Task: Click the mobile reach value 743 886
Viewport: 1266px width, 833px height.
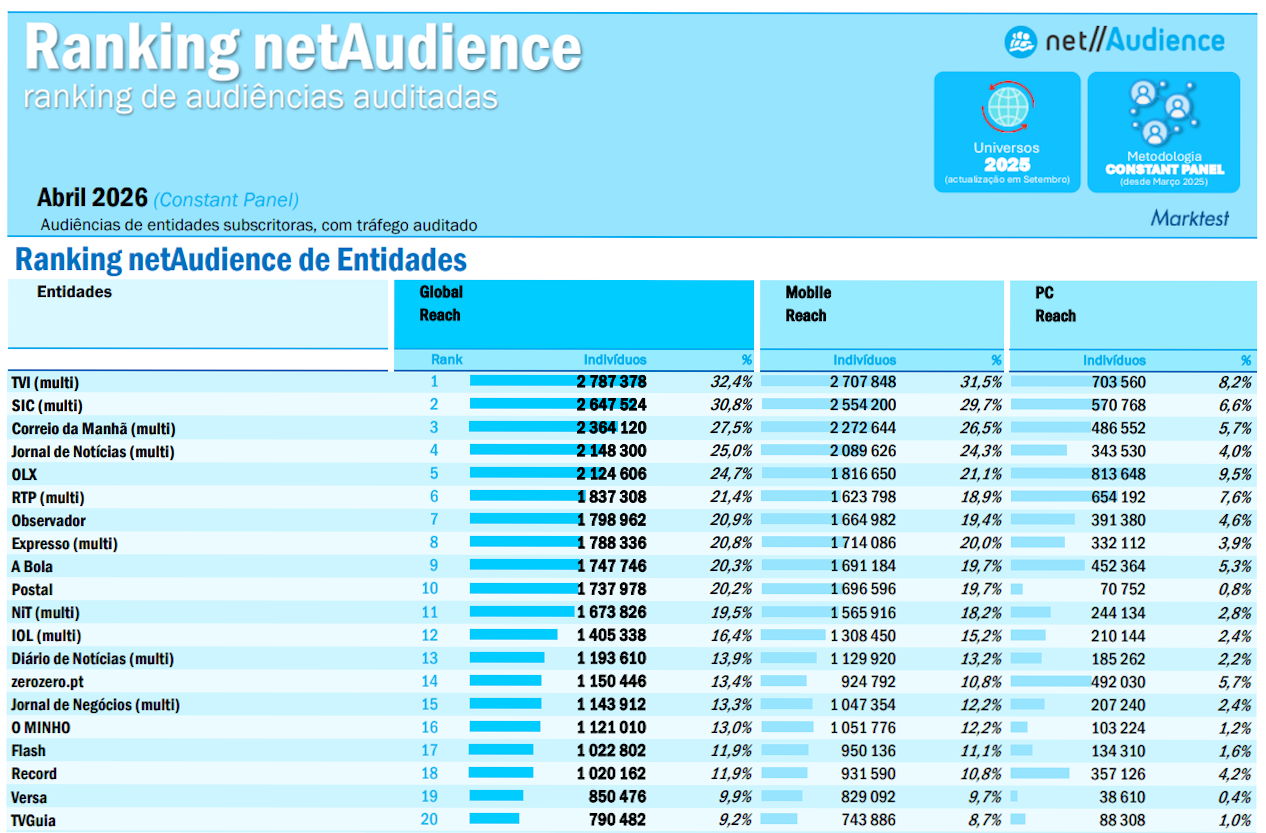Action: 868,820
